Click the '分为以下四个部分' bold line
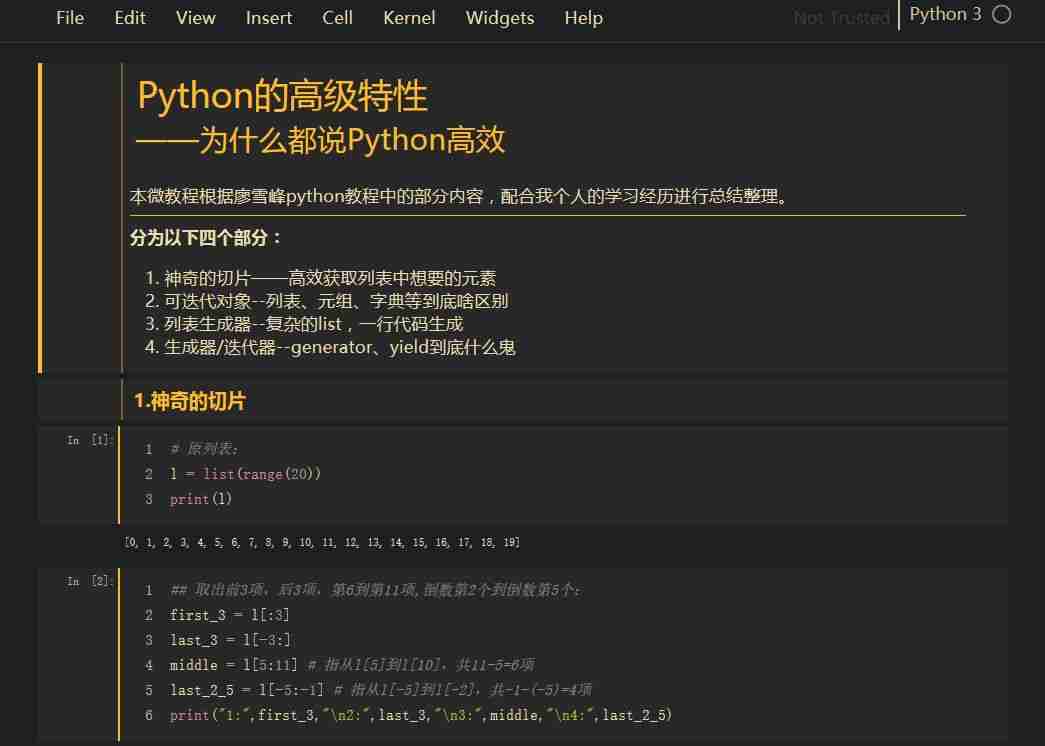 point(206,237)
